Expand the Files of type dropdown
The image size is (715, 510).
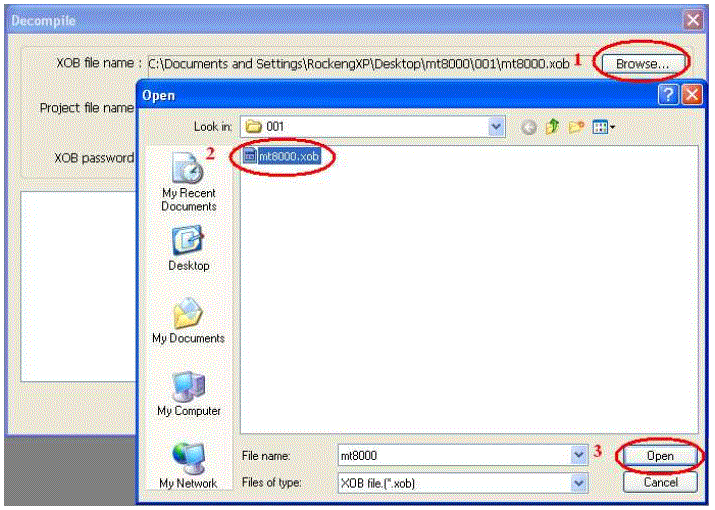tap(578, 482)
